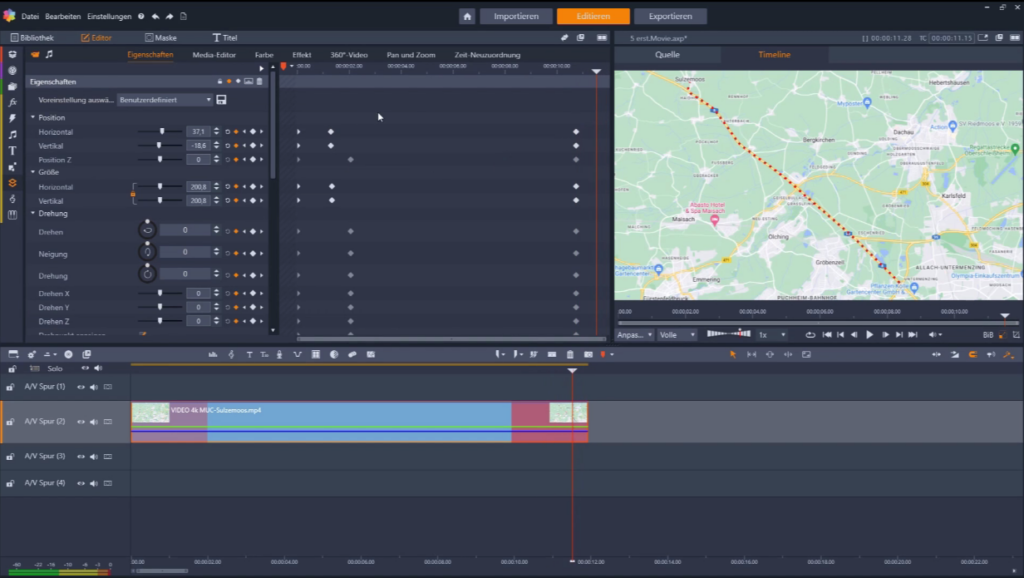The image size is (1024, 578).
Task: Toggle lock on A/V Spur (4)
Action: (11, 484)
